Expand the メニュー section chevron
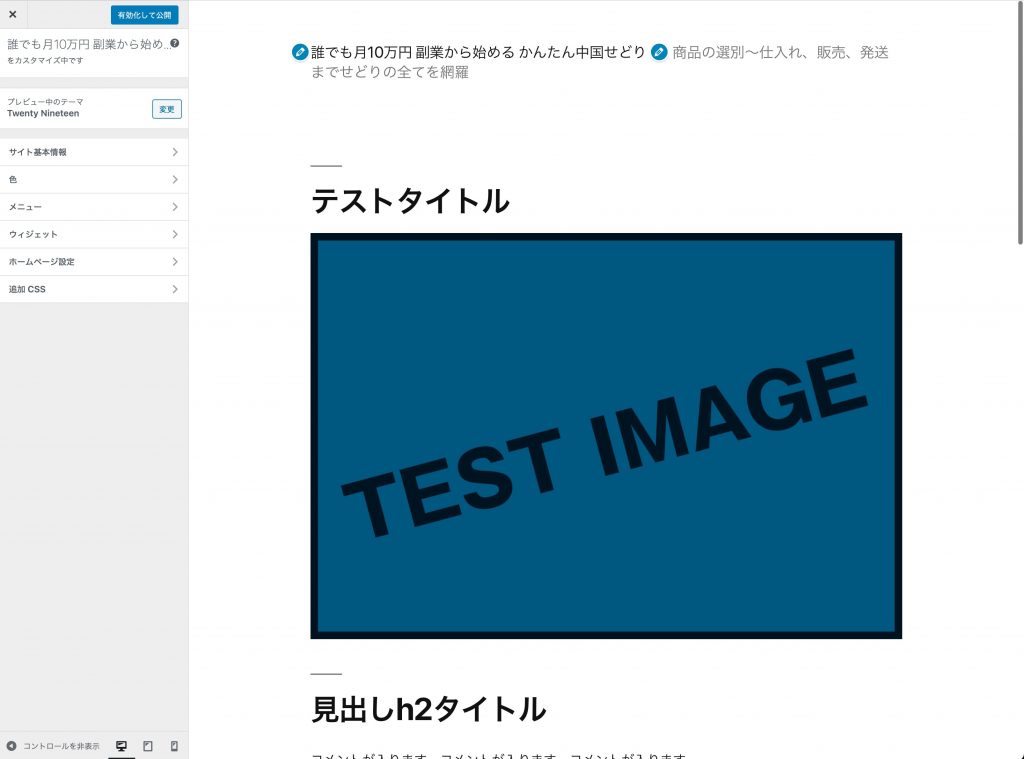 coord(175,207)
